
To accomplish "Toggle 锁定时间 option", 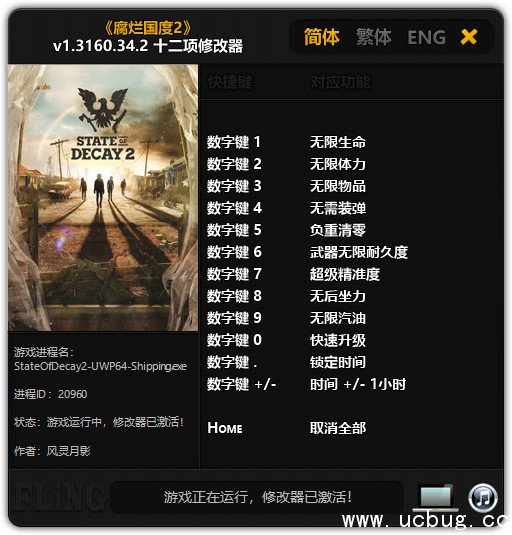I will pyautogui.click(x=338, y=362).
